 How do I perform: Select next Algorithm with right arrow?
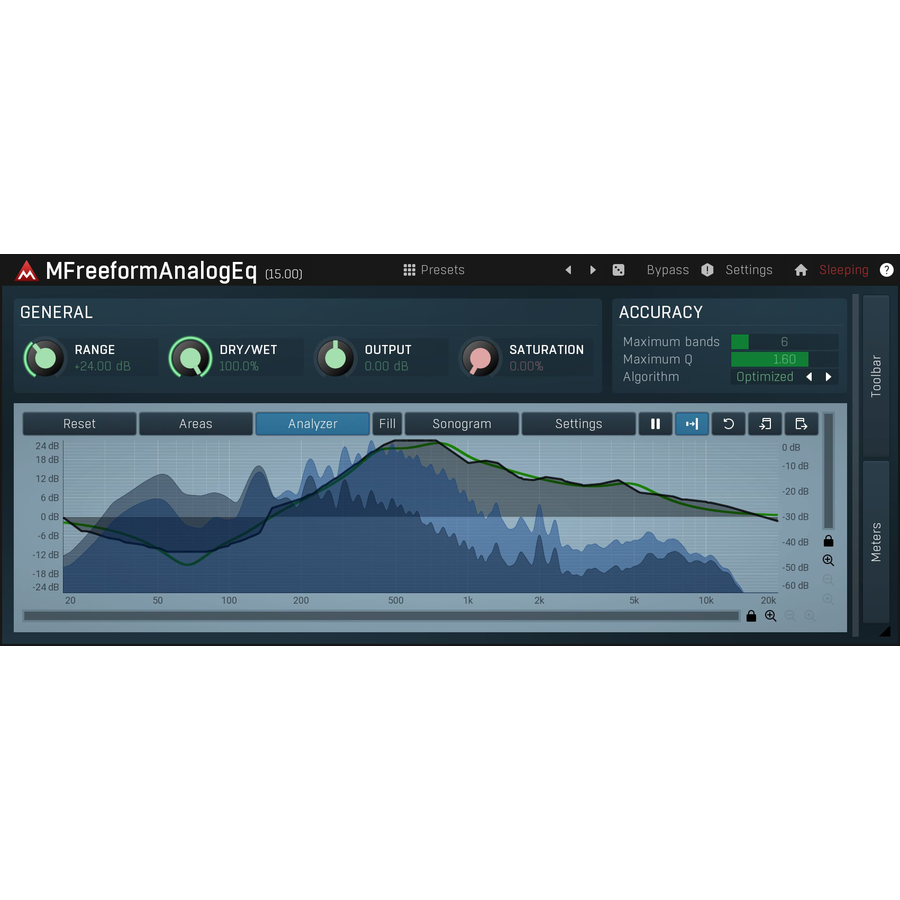[x=828, y=377]
